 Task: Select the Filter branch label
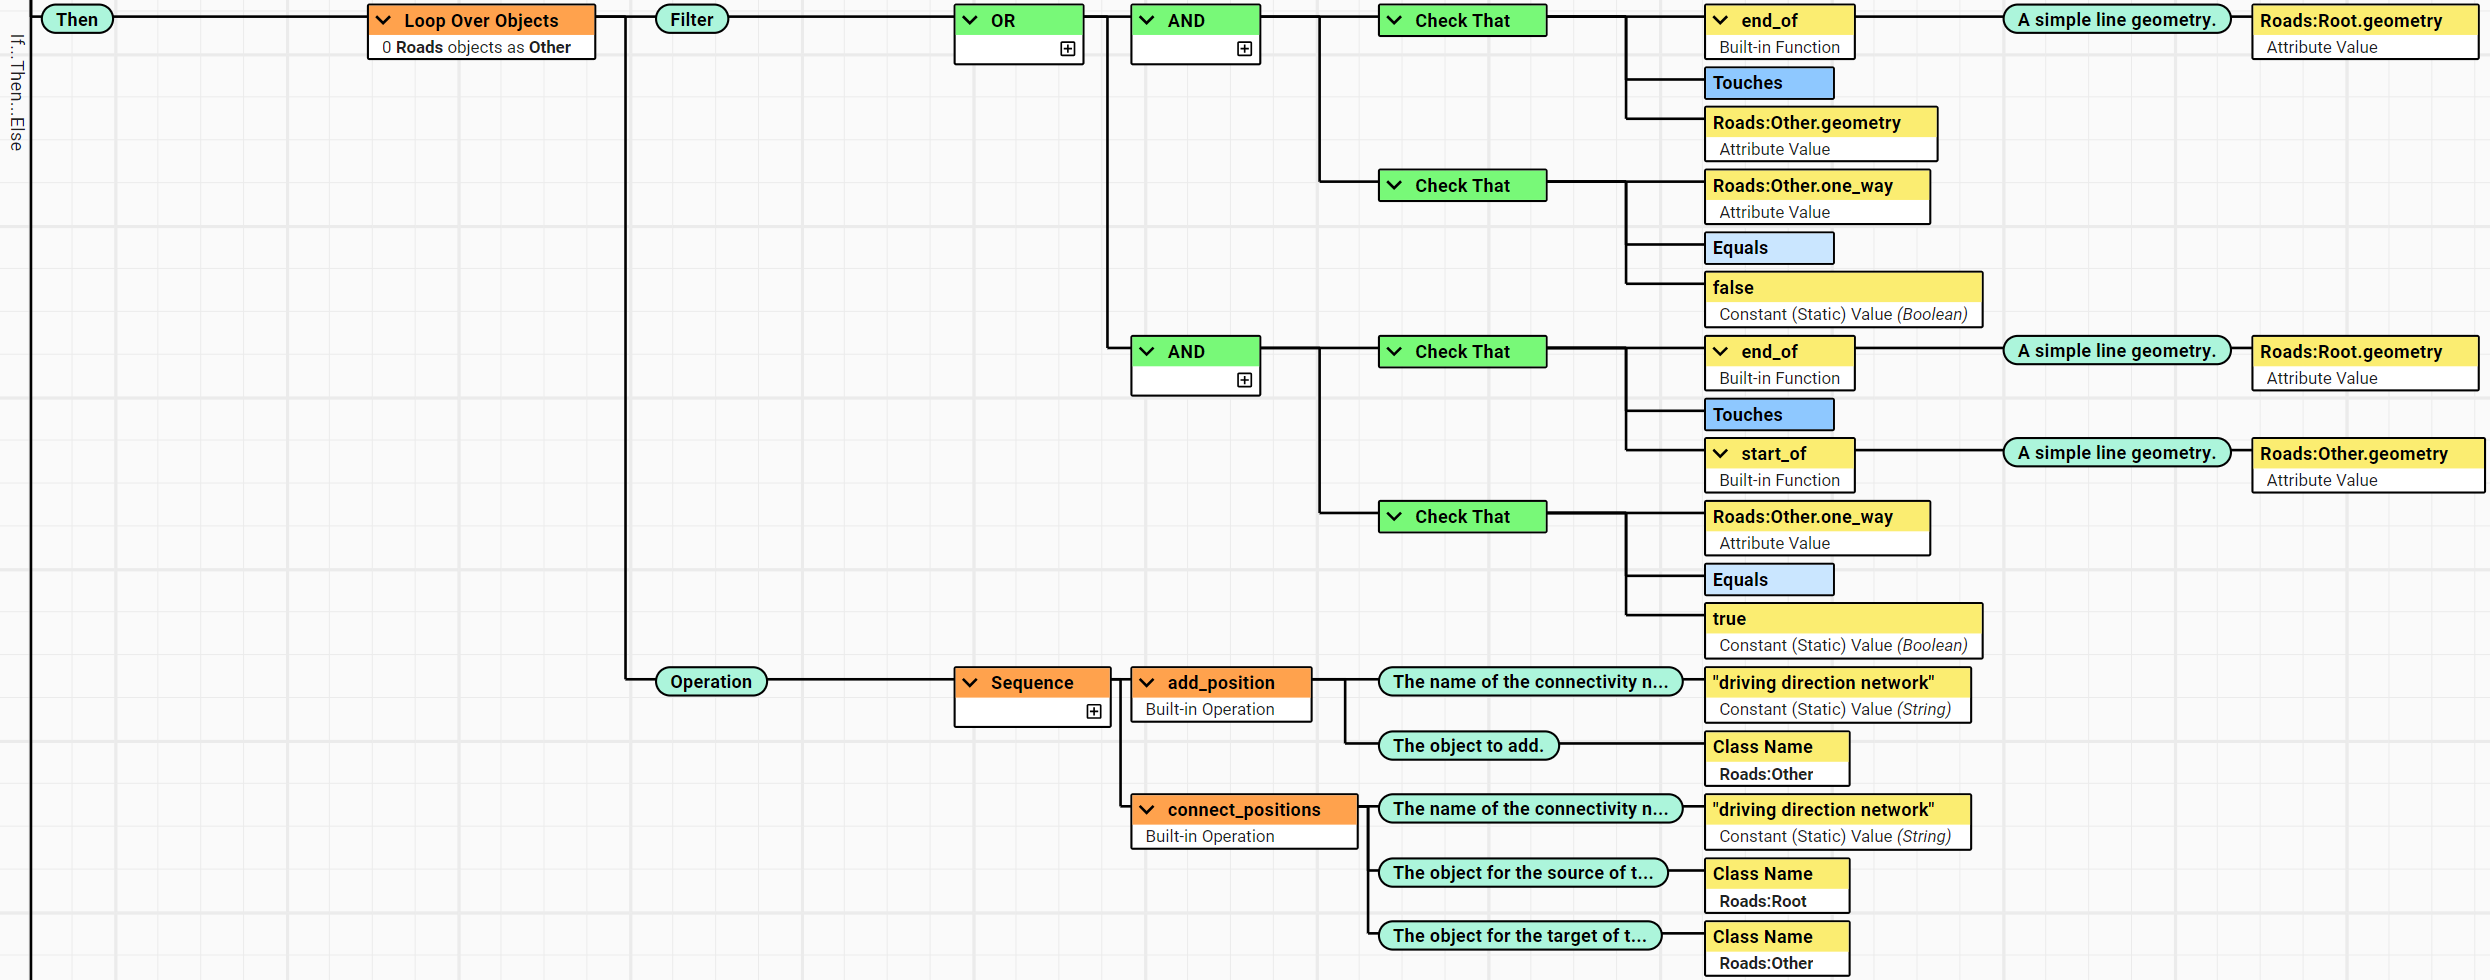691,20
